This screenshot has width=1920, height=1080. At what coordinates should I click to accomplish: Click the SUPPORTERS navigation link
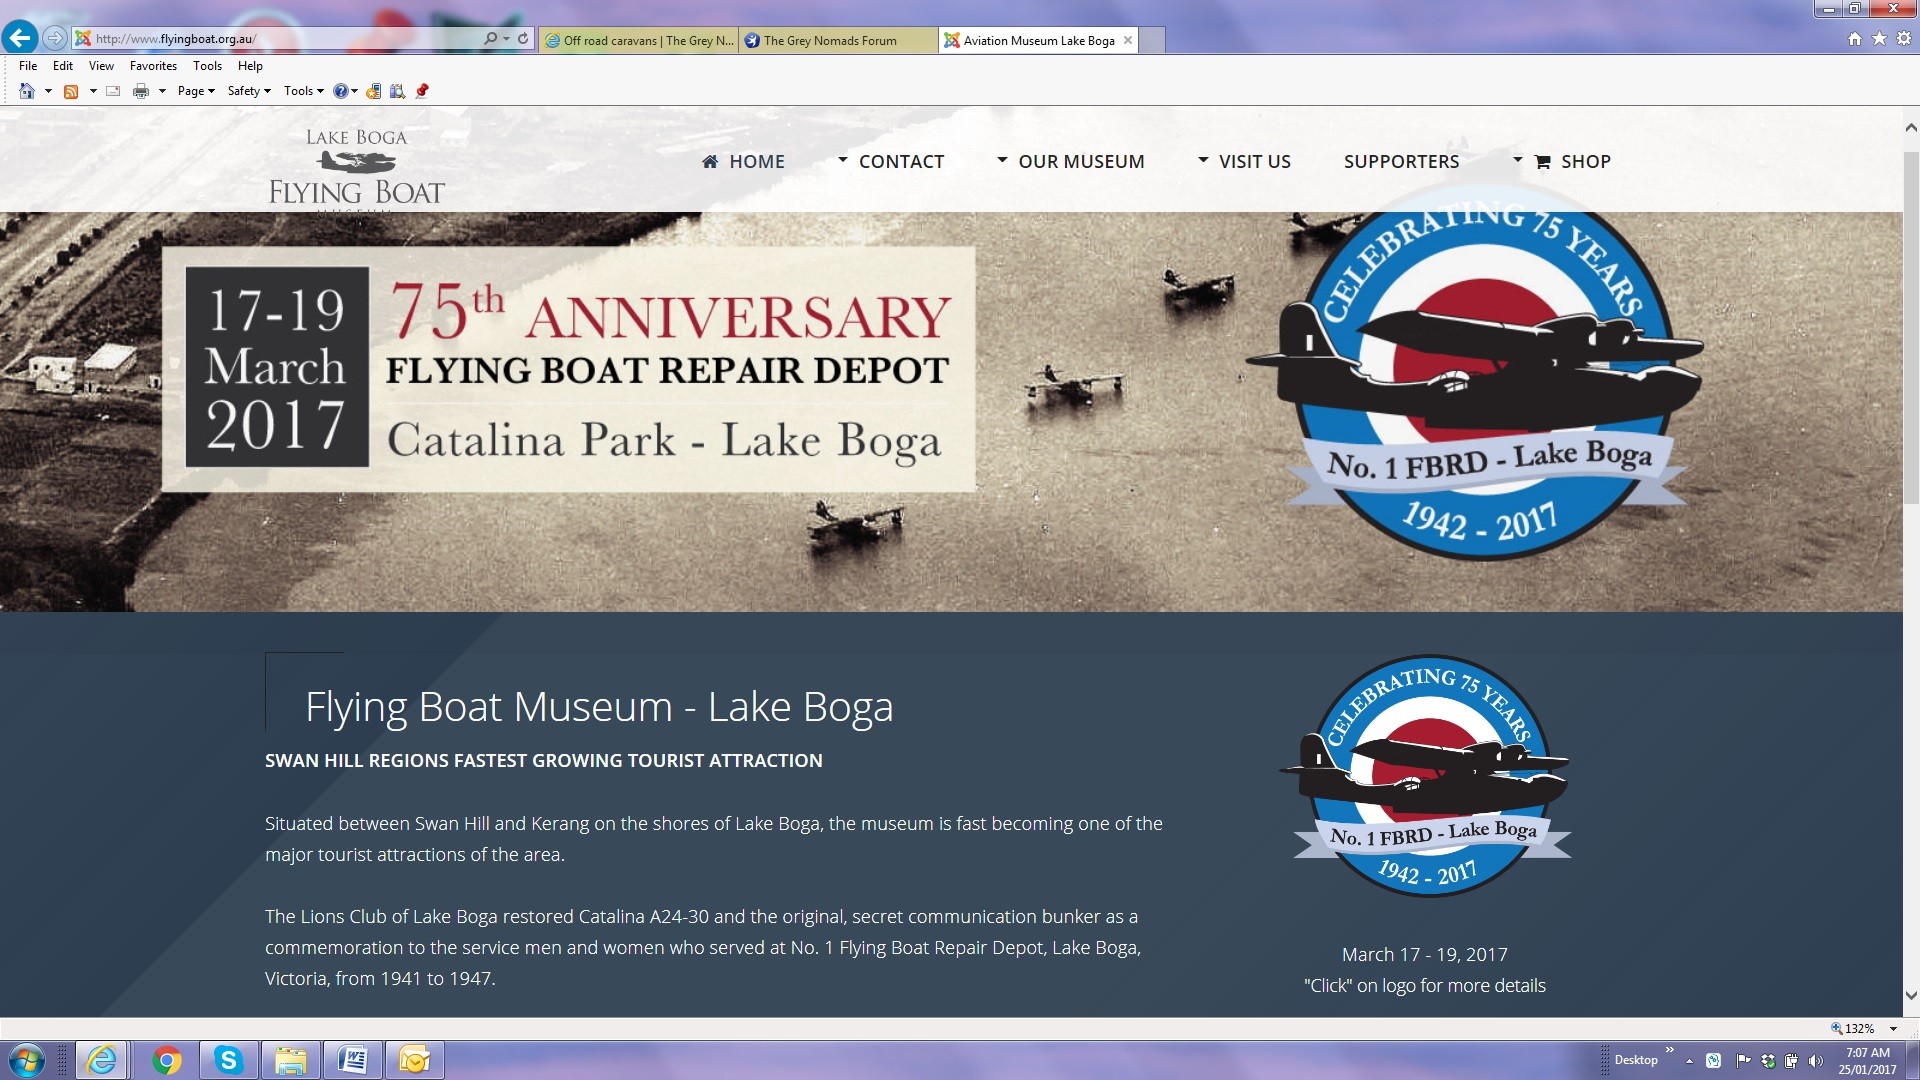click(1401, 161)
